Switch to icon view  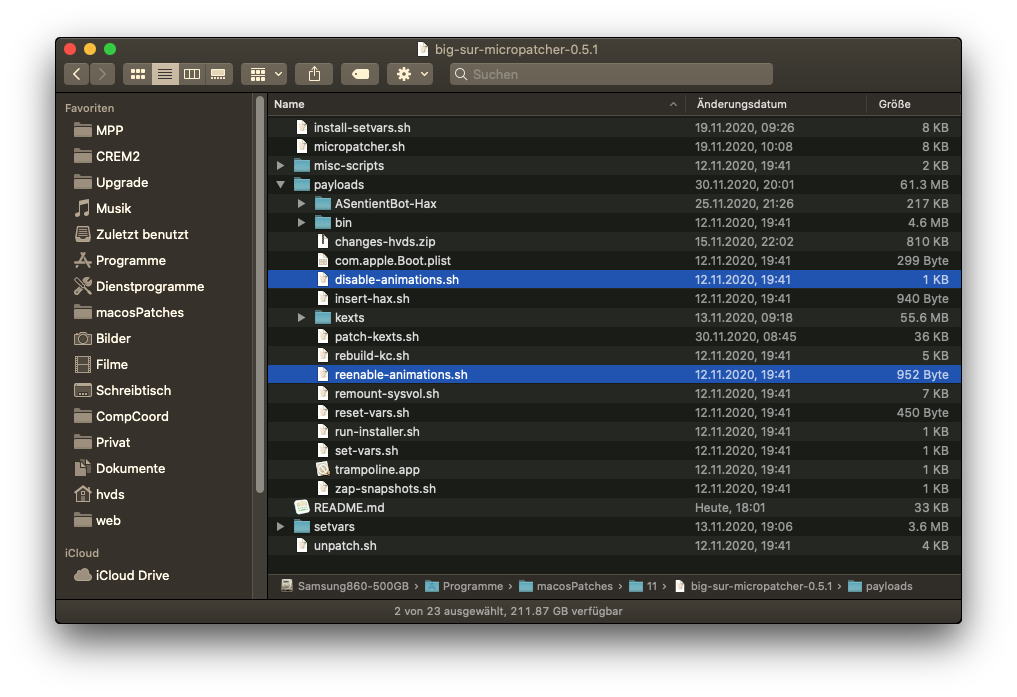tap(138, 74)
